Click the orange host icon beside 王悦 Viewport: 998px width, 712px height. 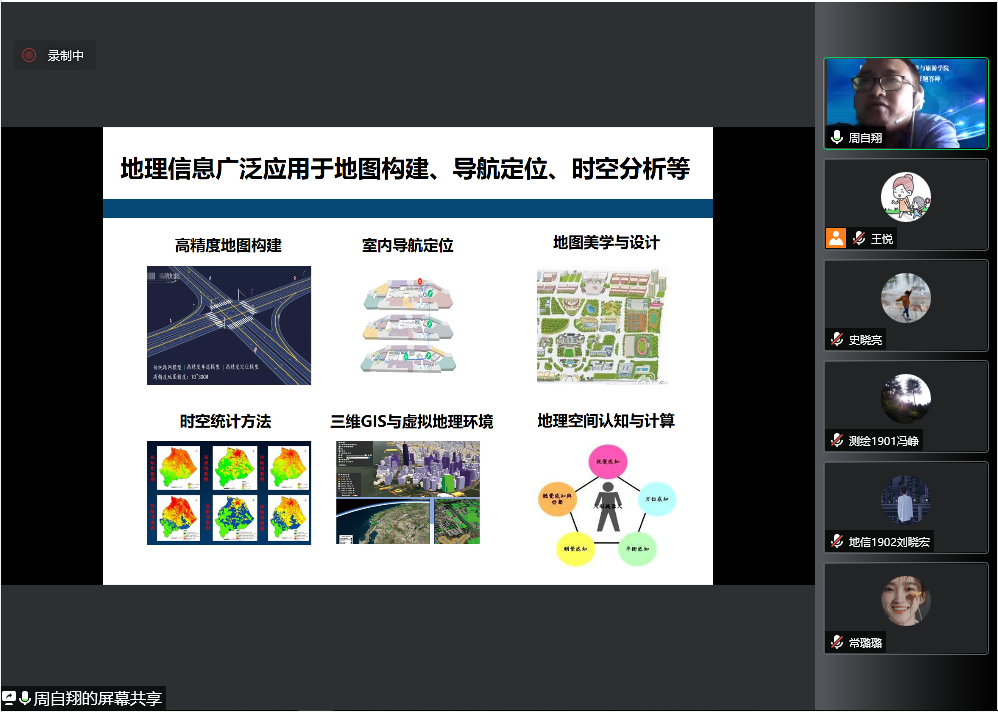click(x=836, y=238)
